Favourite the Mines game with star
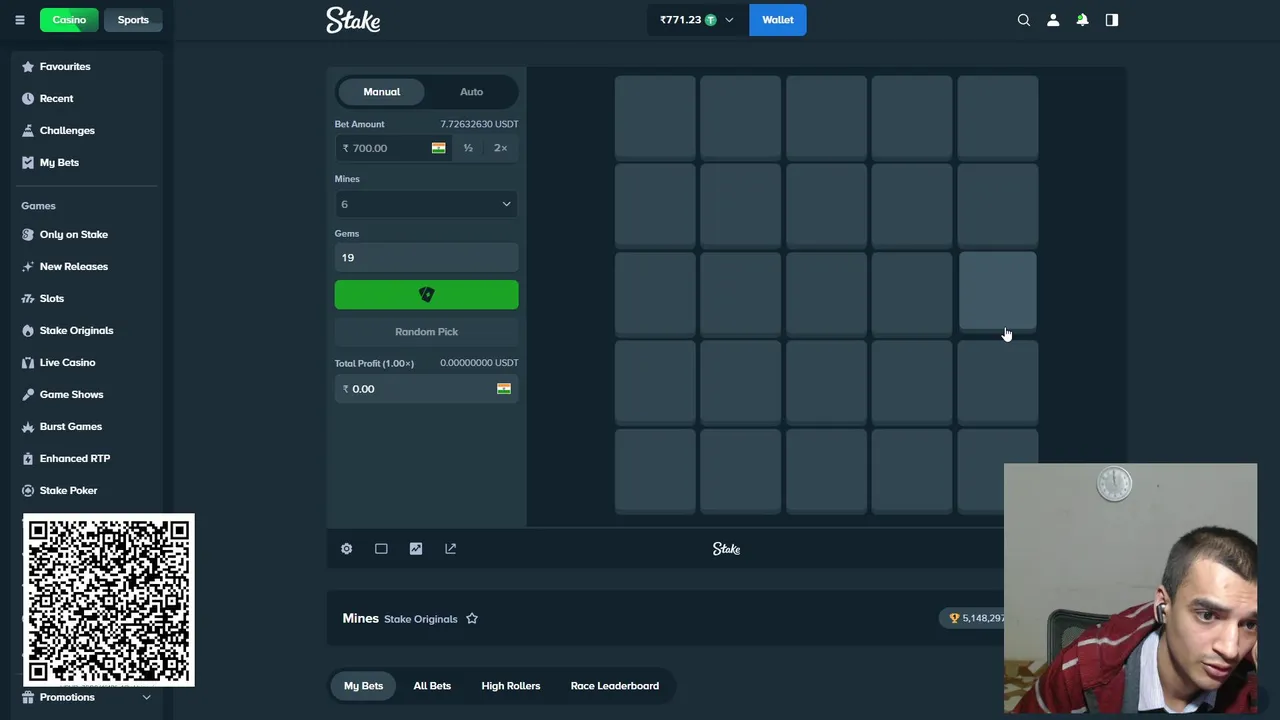 coord(472,618)
